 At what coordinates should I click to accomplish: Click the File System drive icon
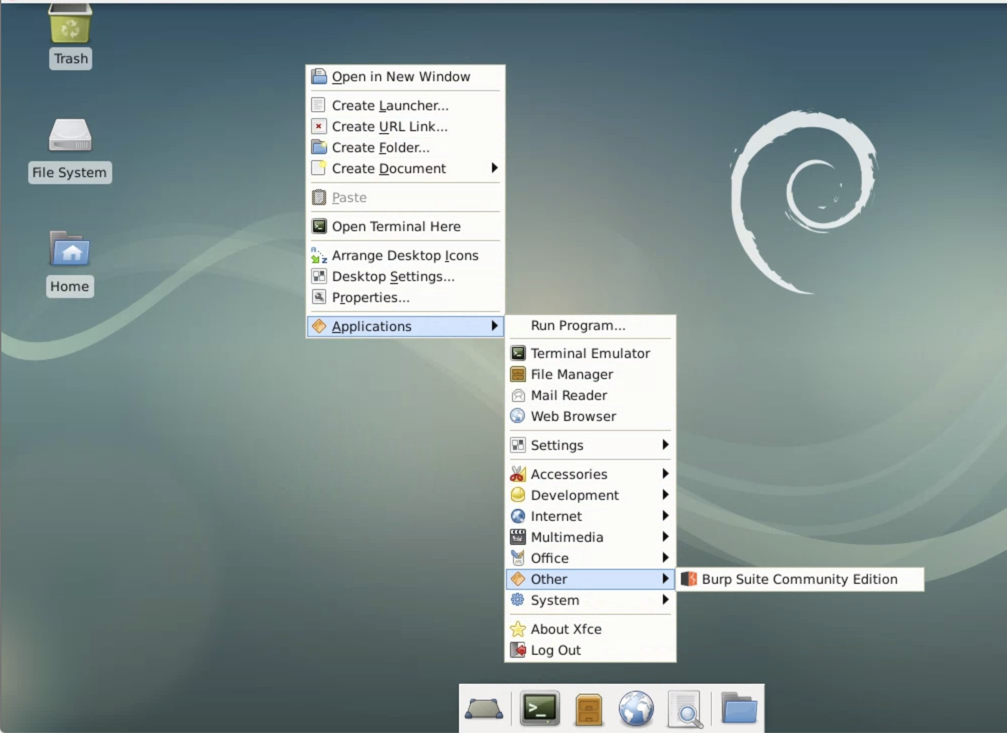[70, 137]
